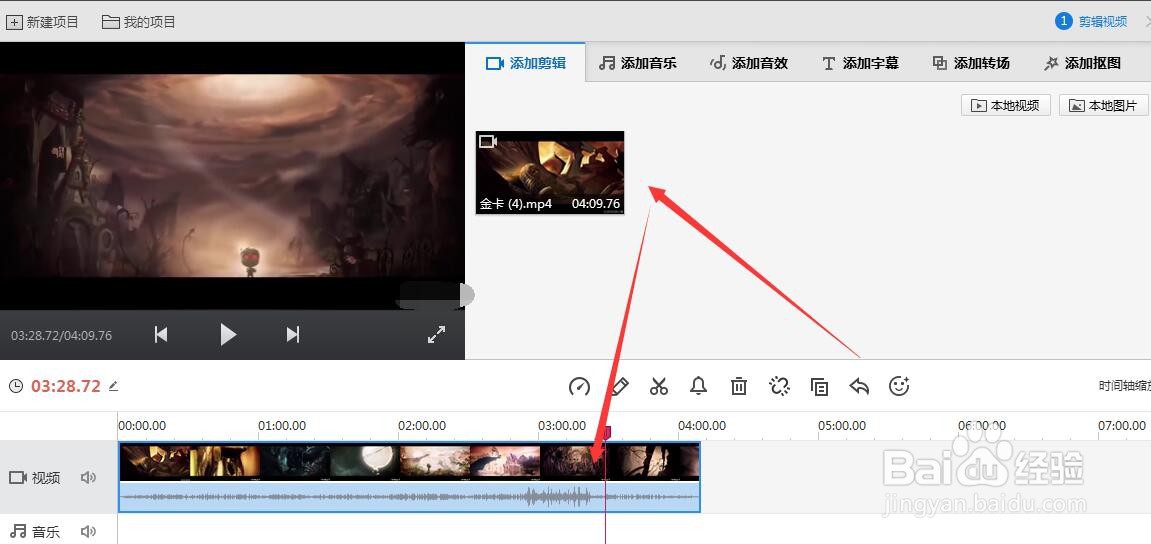Click the unlink audio icon

click(x=779, y=386)
